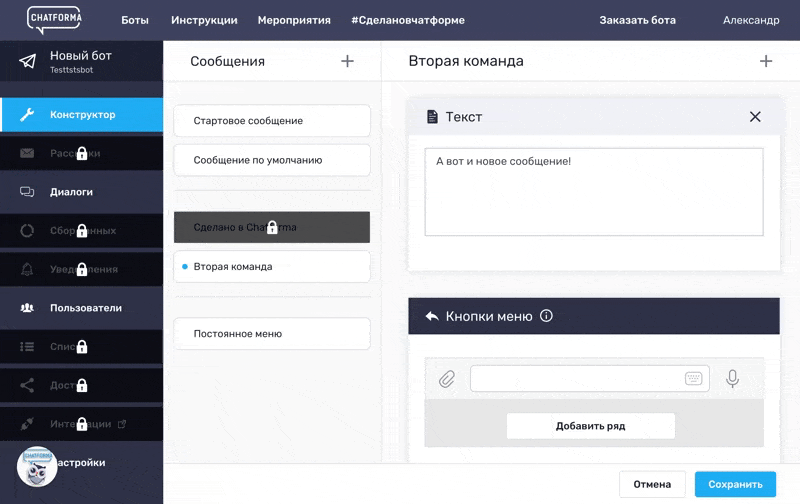
Task: Click lock icon on Уведомления row
Action: 82,269
